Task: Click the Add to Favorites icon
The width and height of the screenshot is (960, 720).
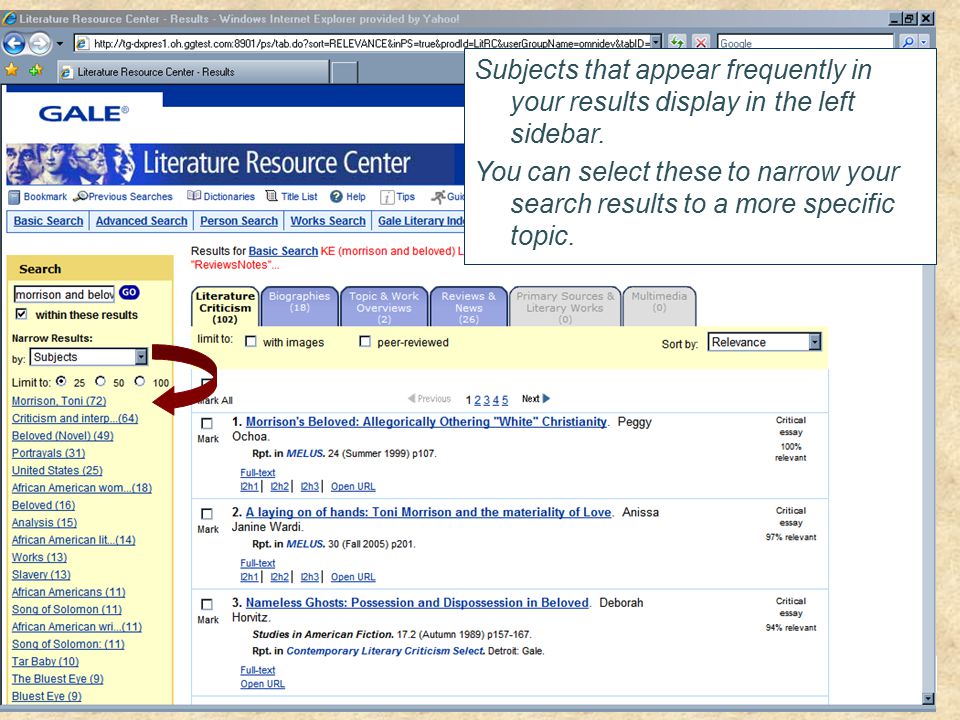Action: pos(36,70)
